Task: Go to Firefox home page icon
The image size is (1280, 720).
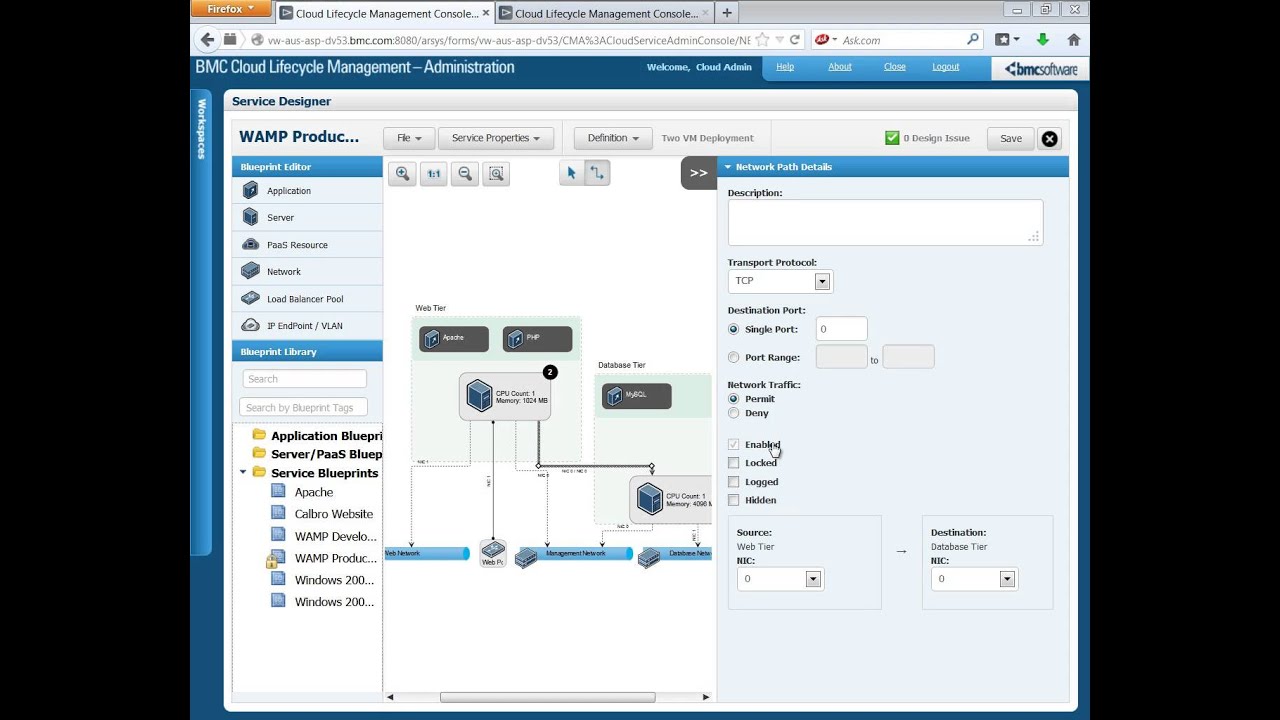Action: [1074, 40]
